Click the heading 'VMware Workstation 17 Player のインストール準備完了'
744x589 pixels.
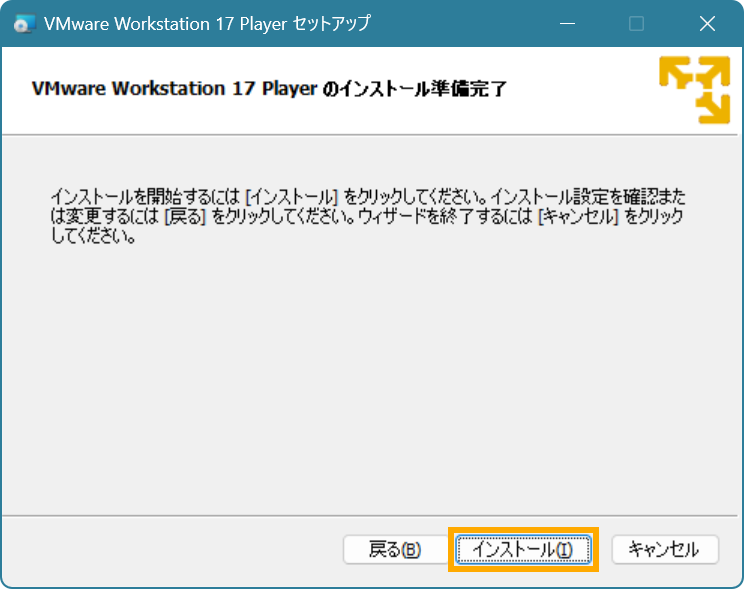coord(270,89)
